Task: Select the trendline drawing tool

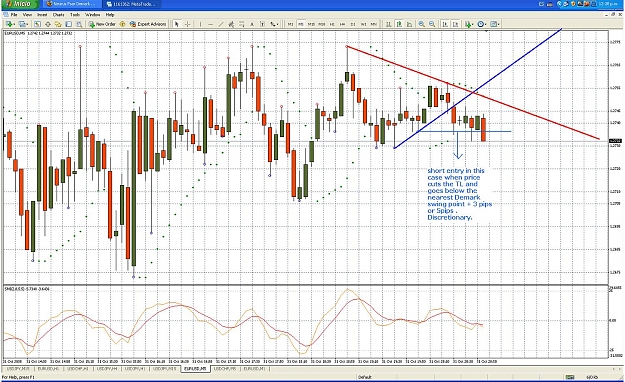Action: click(221, 24)
